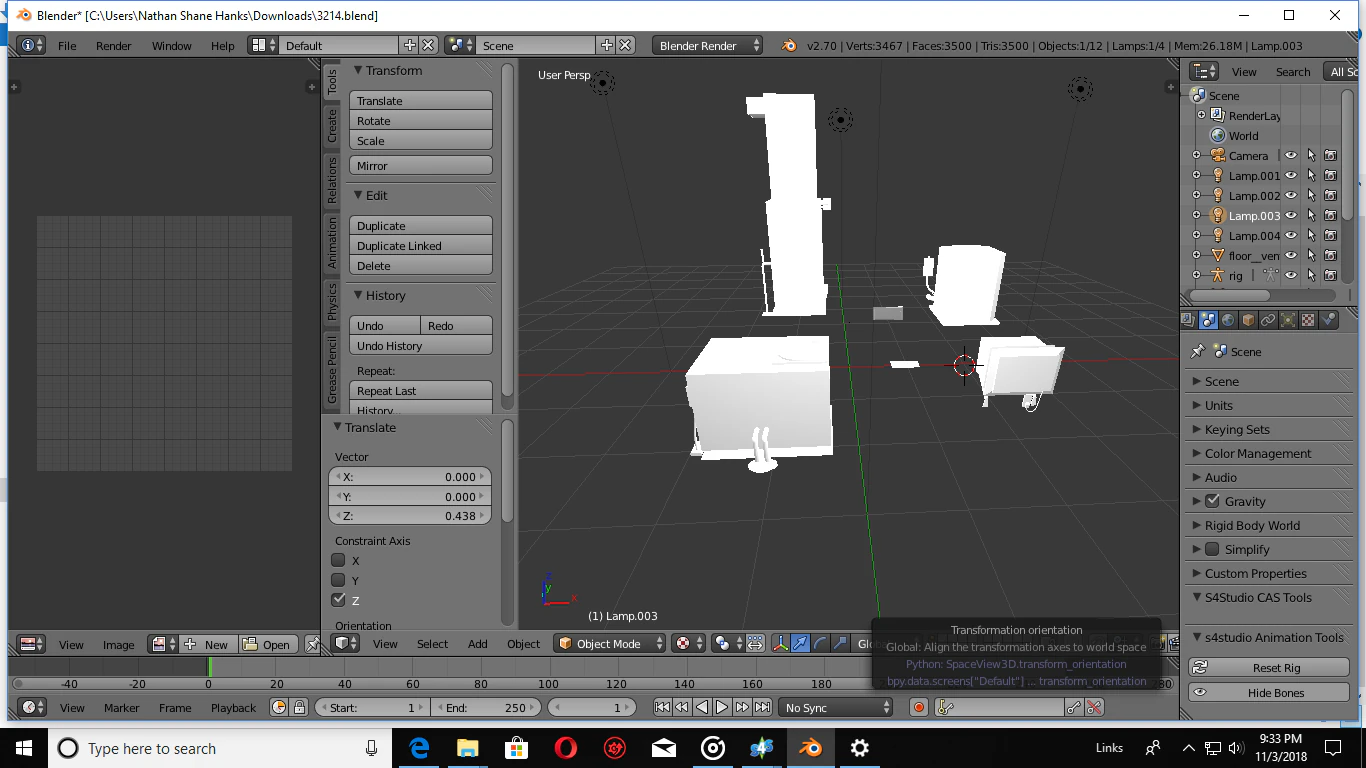Lock time to other windows in timeline

click(299, 707)
